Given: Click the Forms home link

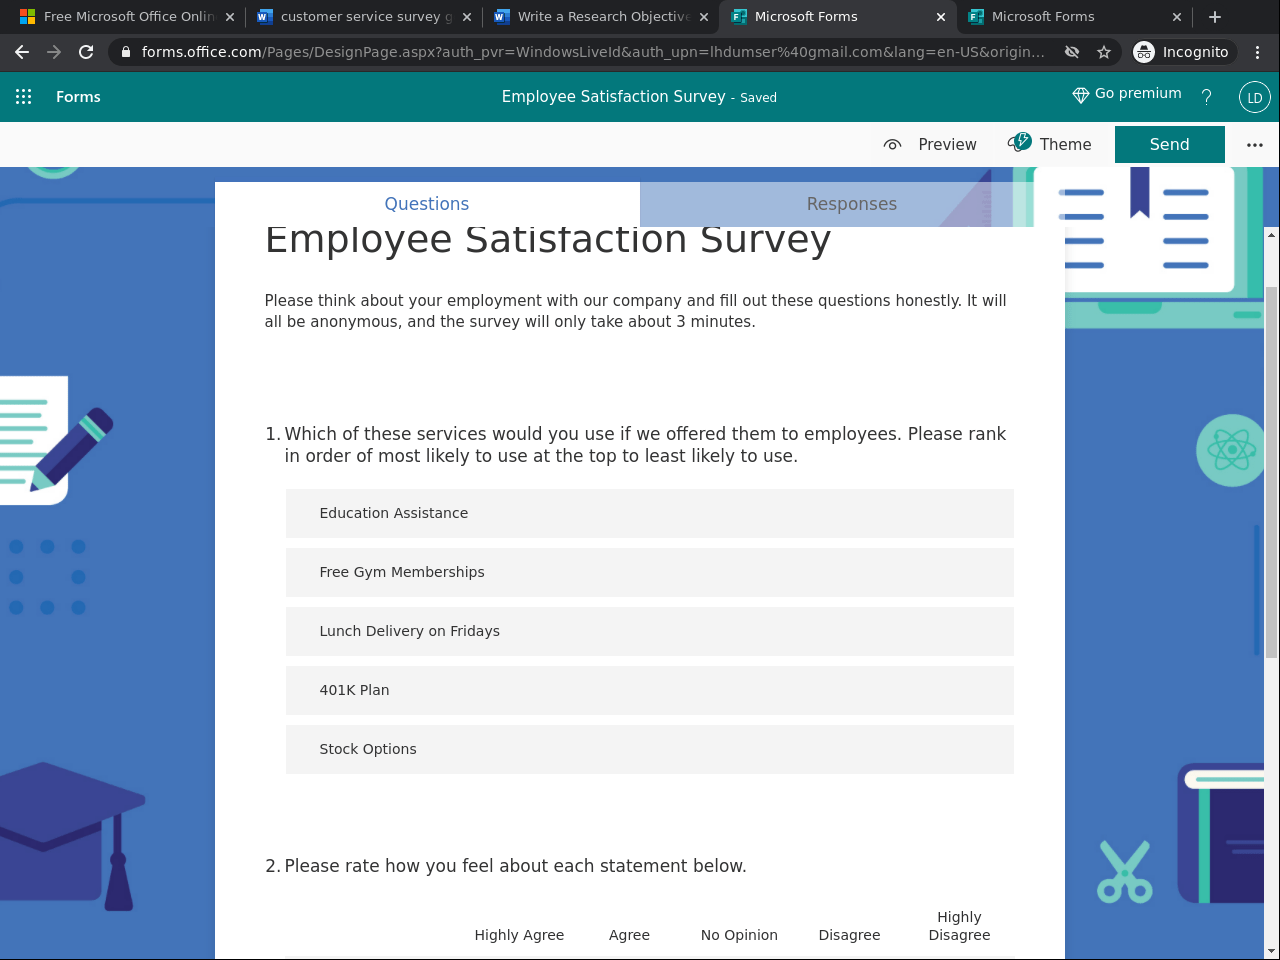Looking at the screenshot, I should coord(78,96).
